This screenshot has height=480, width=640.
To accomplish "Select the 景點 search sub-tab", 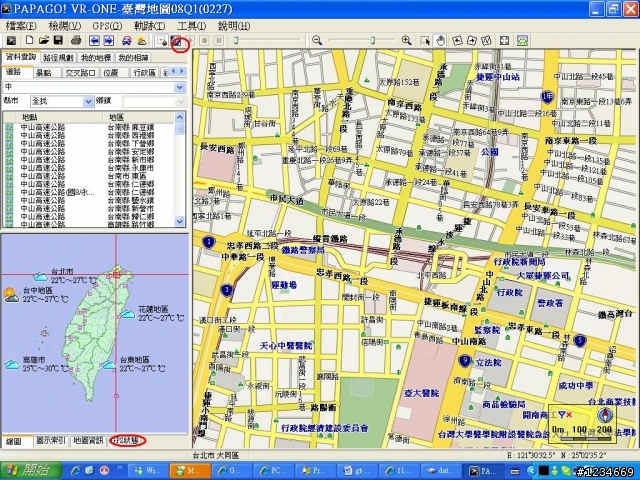I will [46, 73].
